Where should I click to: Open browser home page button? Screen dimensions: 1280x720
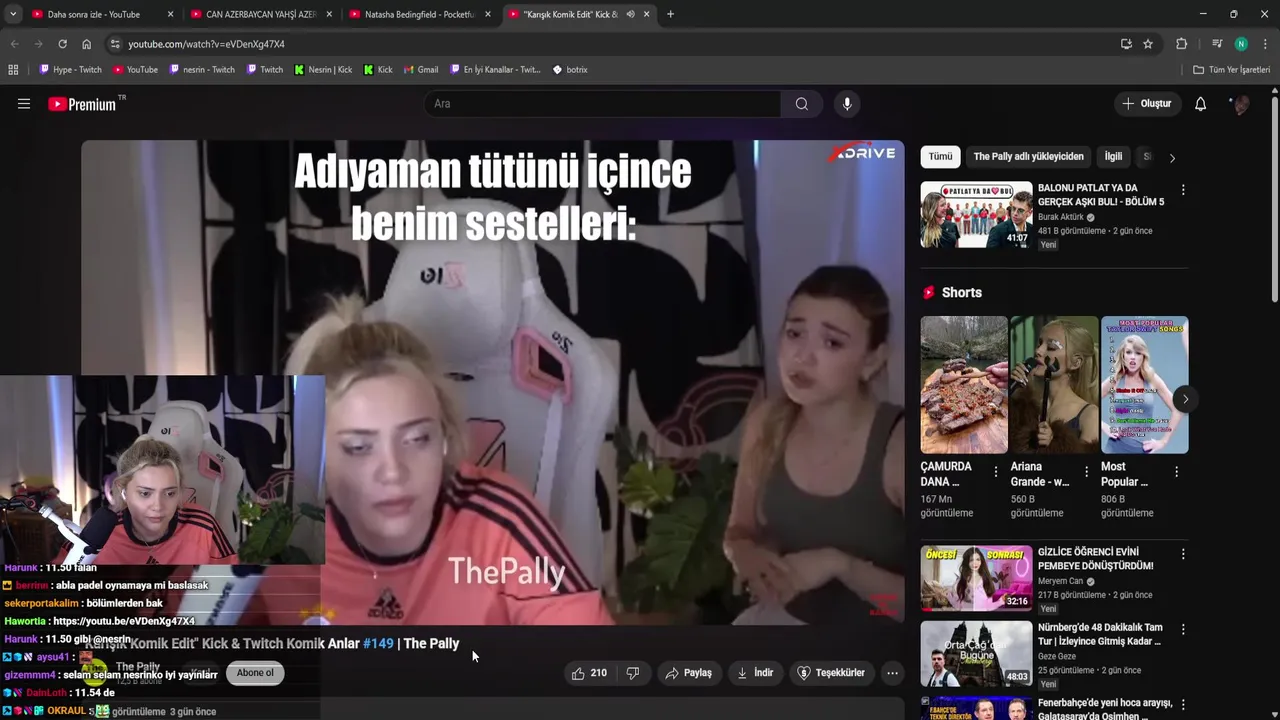[x=87, y=44]
